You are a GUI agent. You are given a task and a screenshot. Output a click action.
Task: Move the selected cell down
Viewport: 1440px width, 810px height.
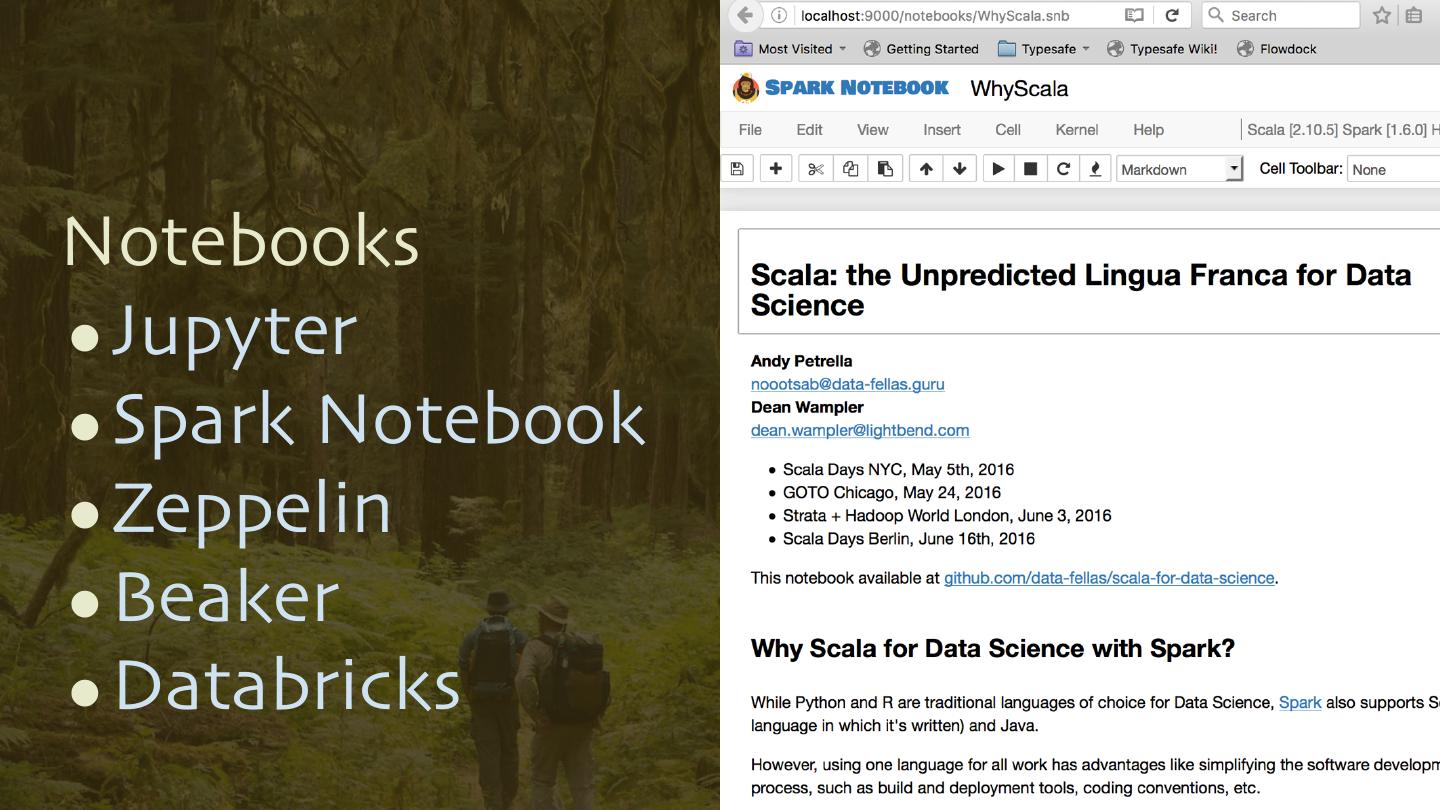960,169
